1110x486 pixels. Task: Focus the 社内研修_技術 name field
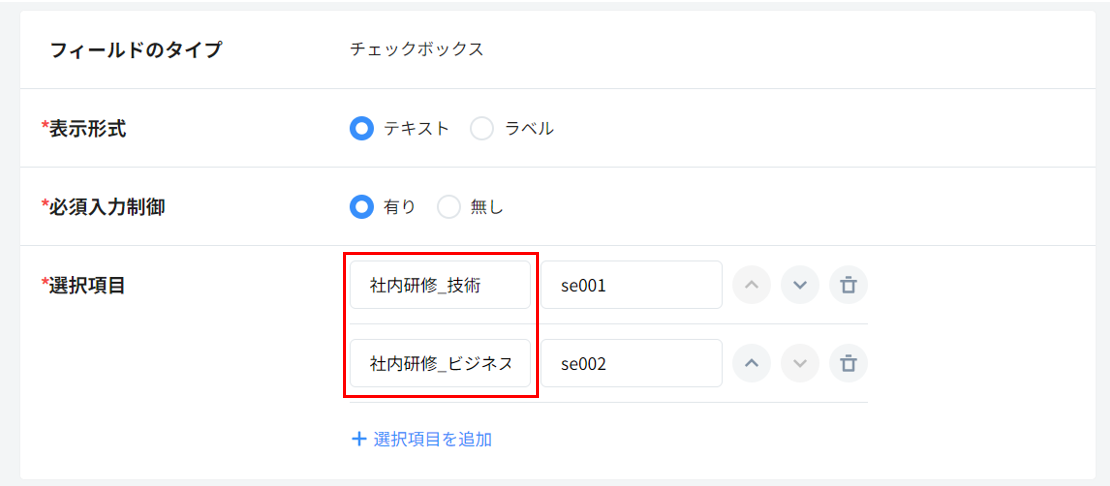pos(440,286)
